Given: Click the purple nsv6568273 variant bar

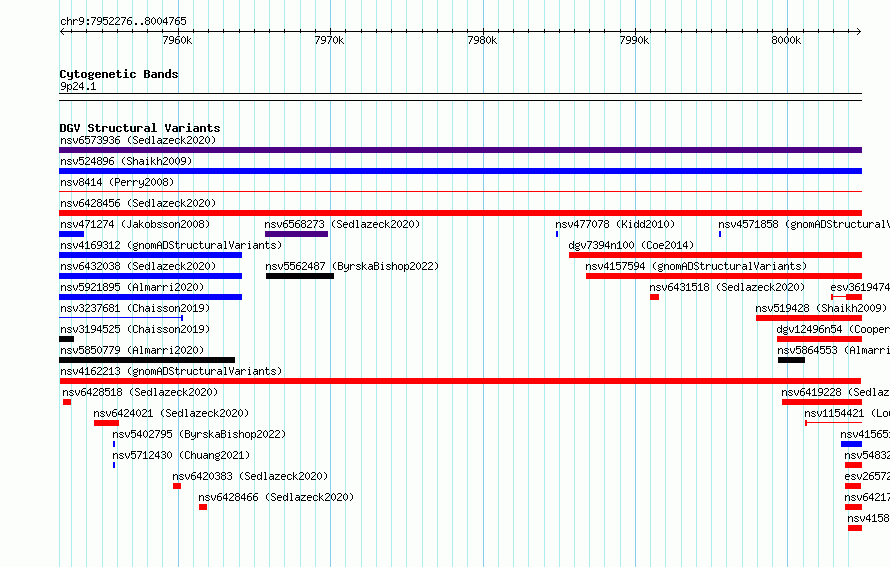Looking at the screenshot, I should (296, 234).
